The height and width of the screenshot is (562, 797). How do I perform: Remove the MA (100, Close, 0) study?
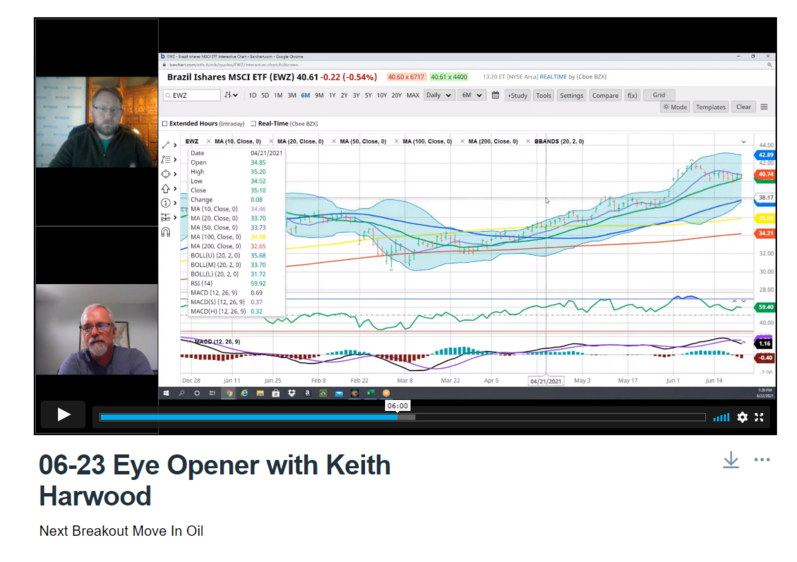pyautogui.click(x=396, y=141)
